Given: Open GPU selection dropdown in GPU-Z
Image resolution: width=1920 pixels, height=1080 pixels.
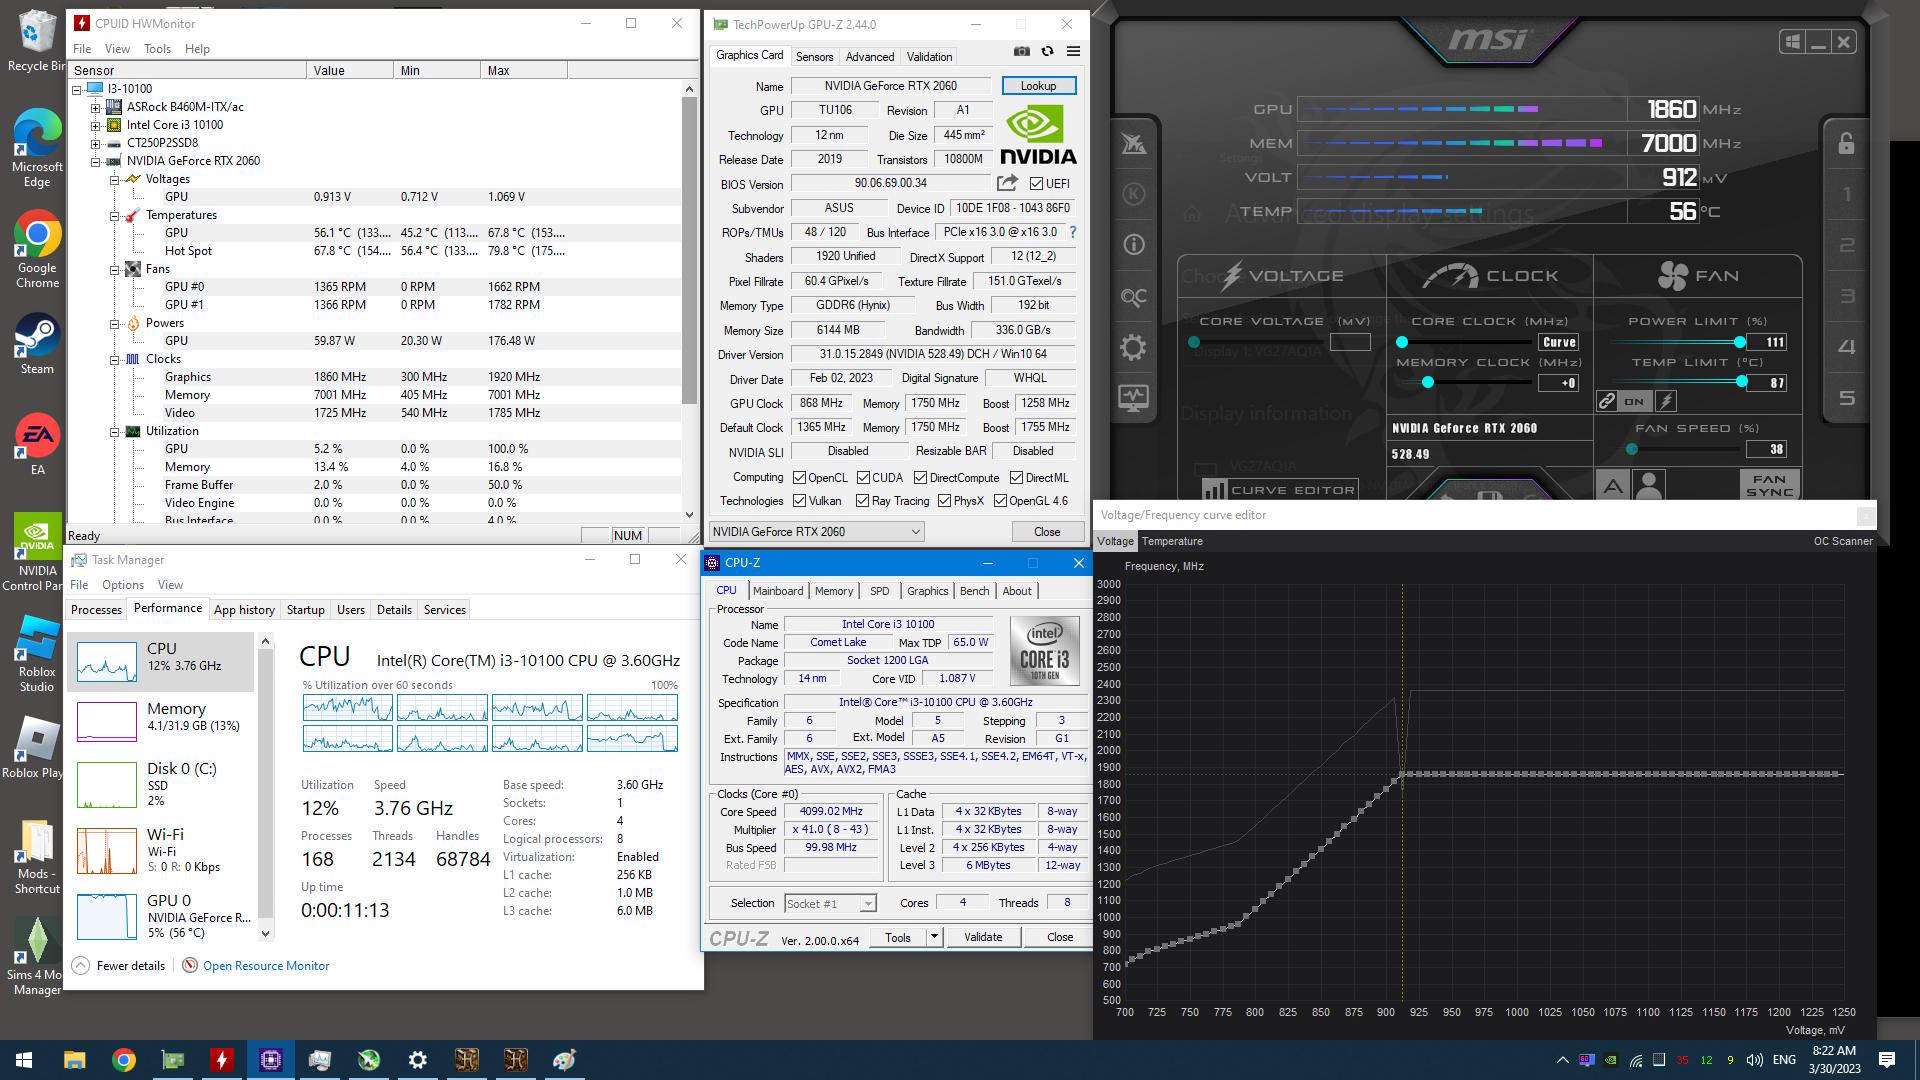Looking at the screenshot, I should click(816, 532).
